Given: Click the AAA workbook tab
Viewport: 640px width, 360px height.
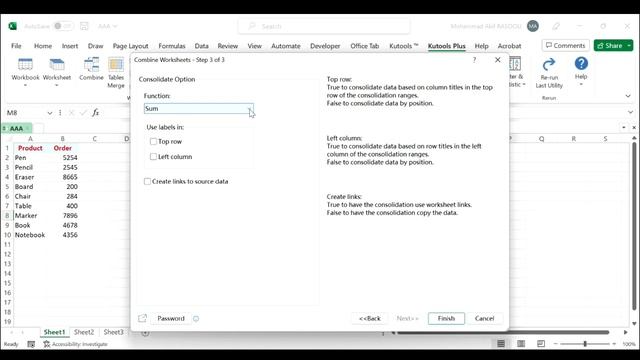Looking at the screenshot, I should point(16,129).
